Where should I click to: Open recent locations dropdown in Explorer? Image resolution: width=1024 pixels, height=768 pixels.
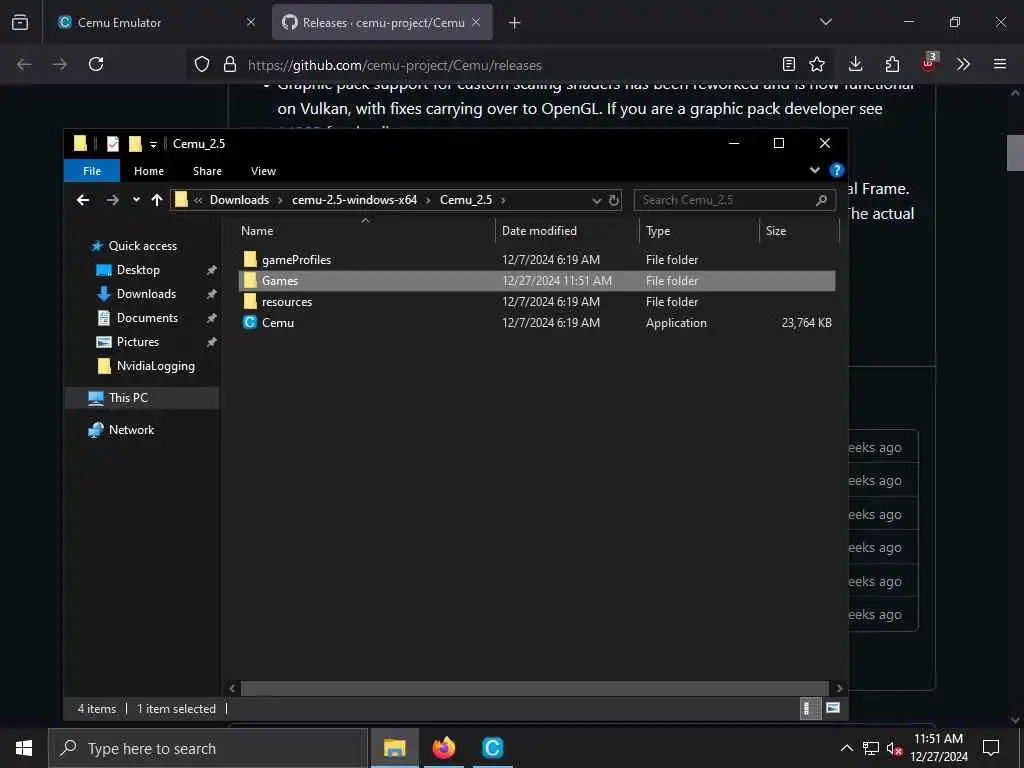click(x=136, y=200)
